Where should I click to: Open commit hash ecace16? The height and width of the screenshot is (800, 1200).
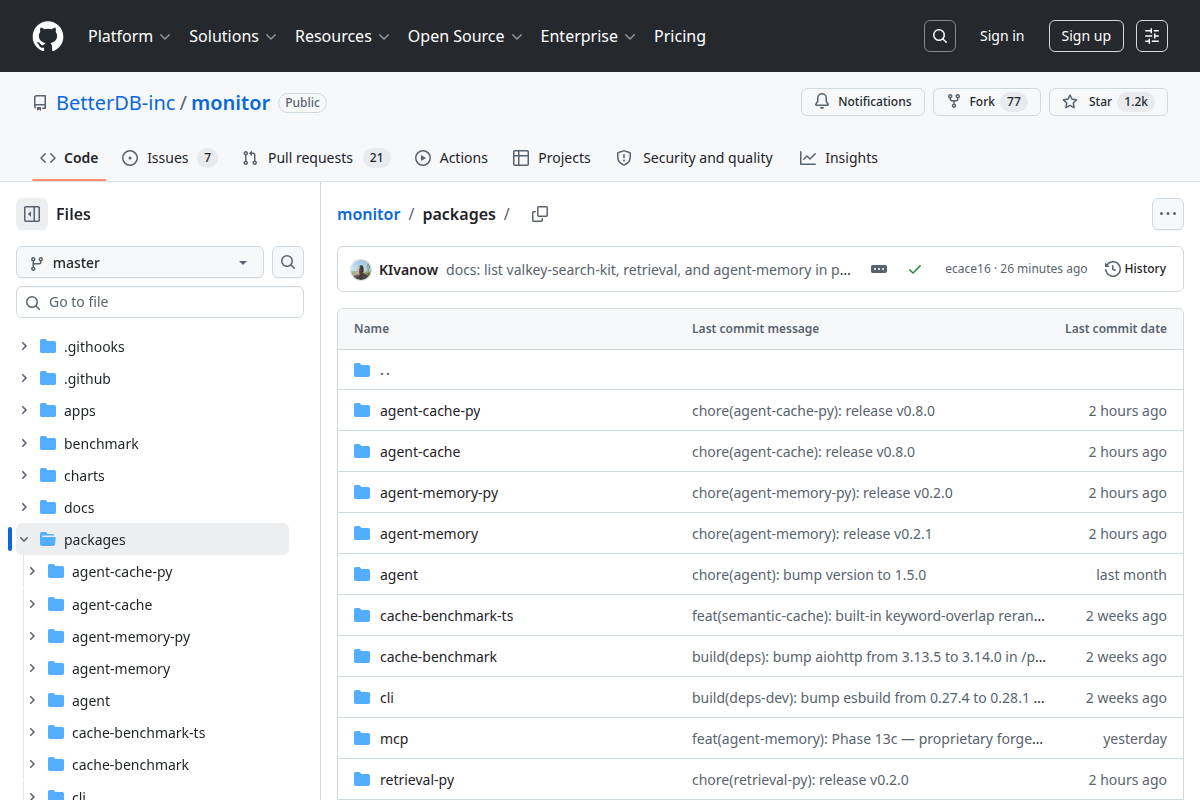tap(967, 269)
